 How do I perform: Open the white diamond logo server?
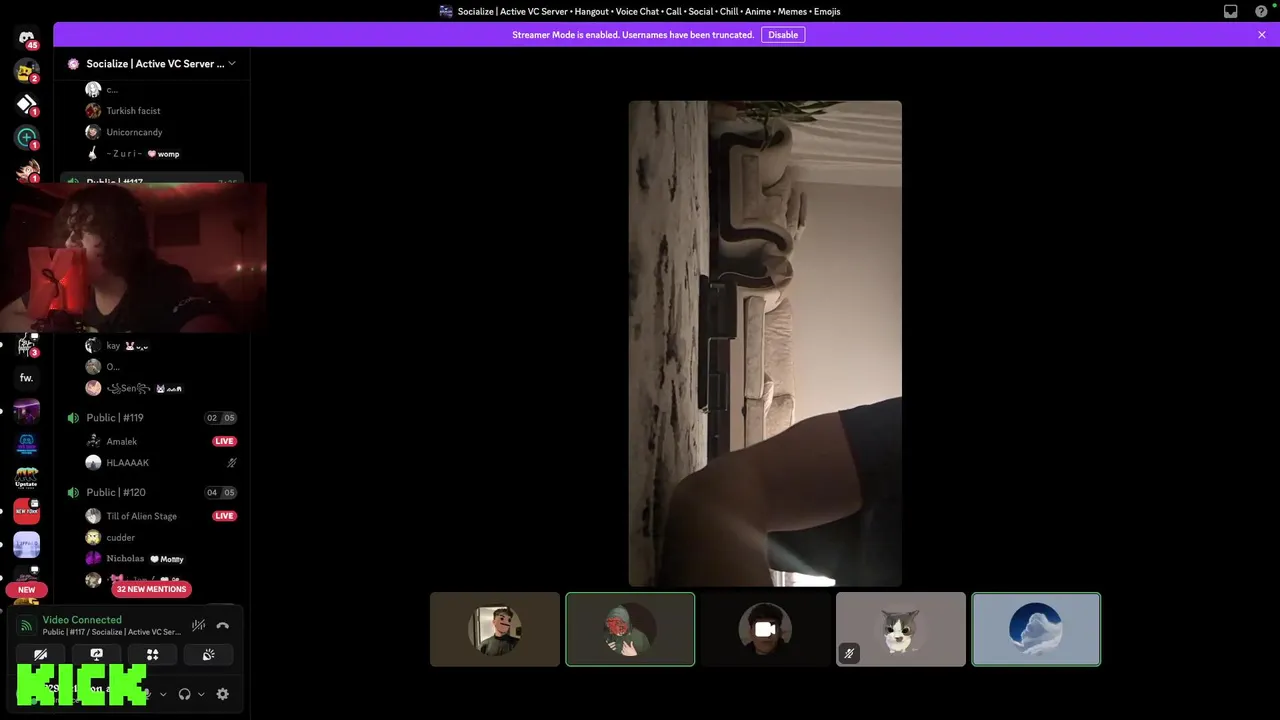point(27,104)
